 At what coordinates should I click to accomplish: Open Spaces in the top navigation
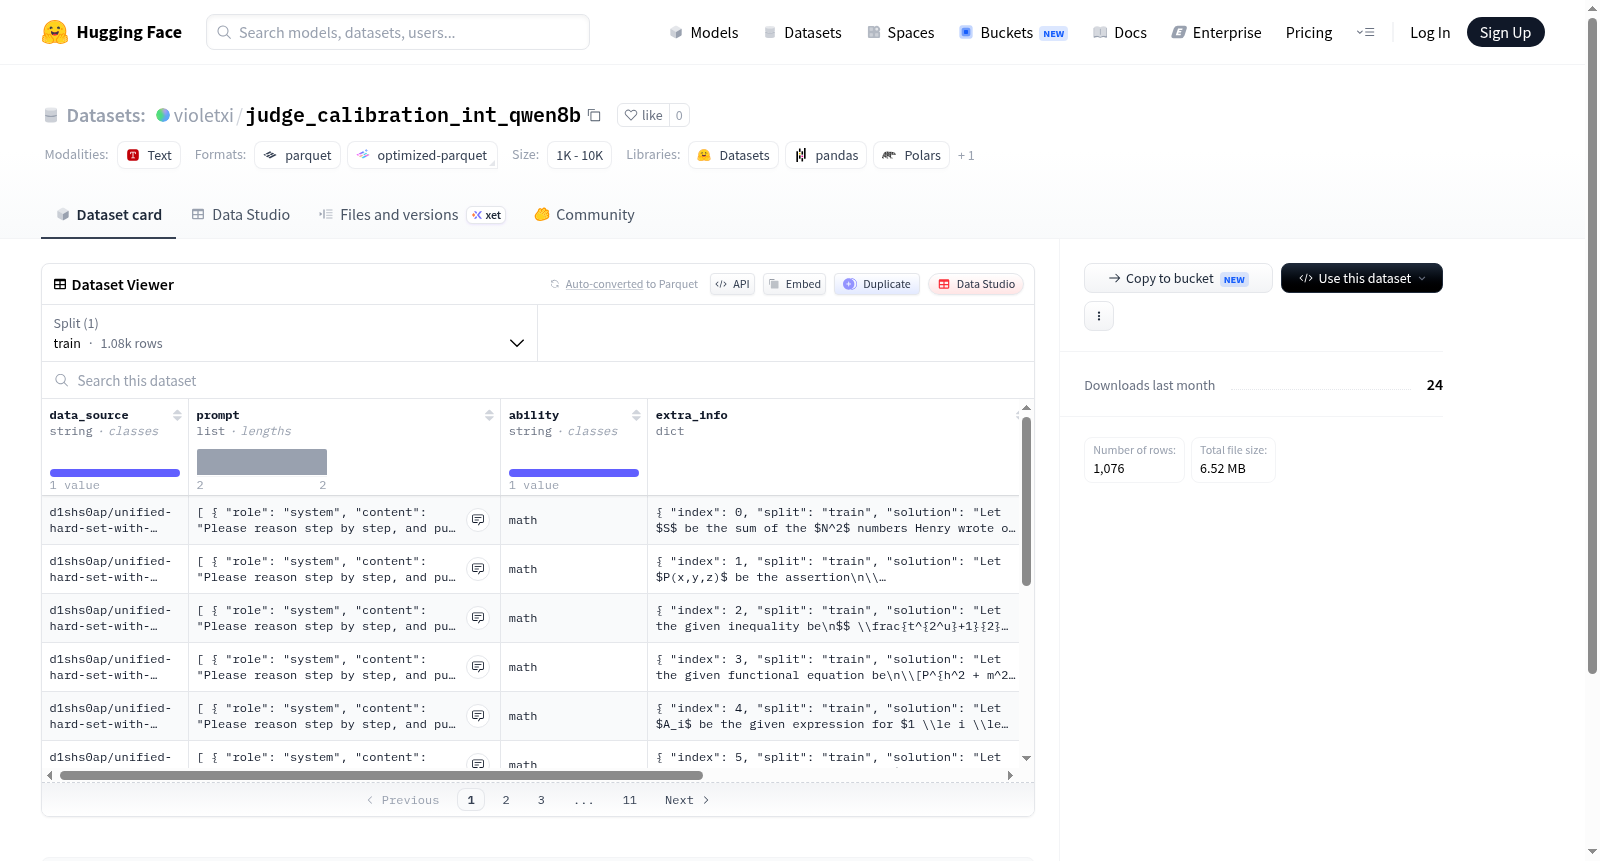click(x=901, y=32)
